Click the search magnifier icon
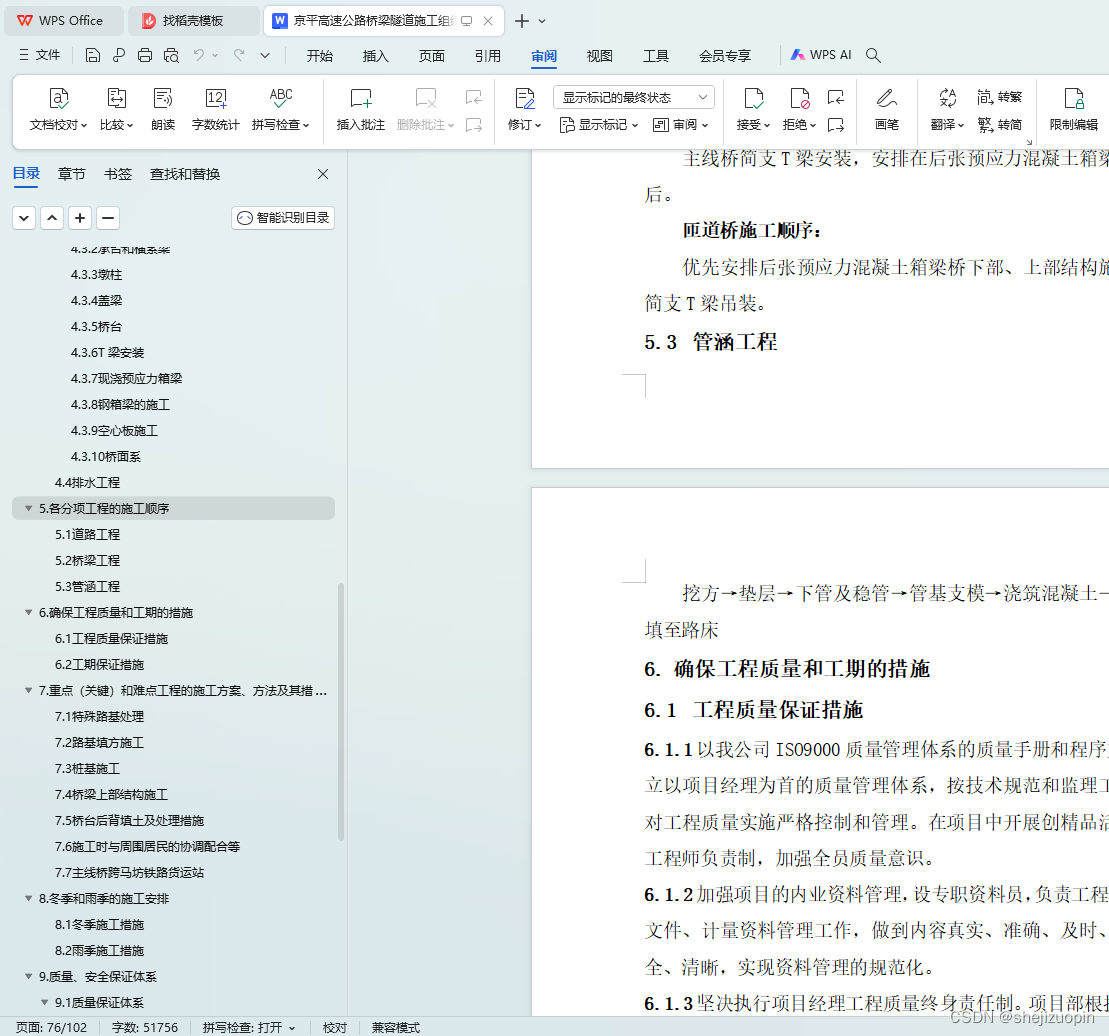Screen dimensions: 1109x1036 (873, 55)
